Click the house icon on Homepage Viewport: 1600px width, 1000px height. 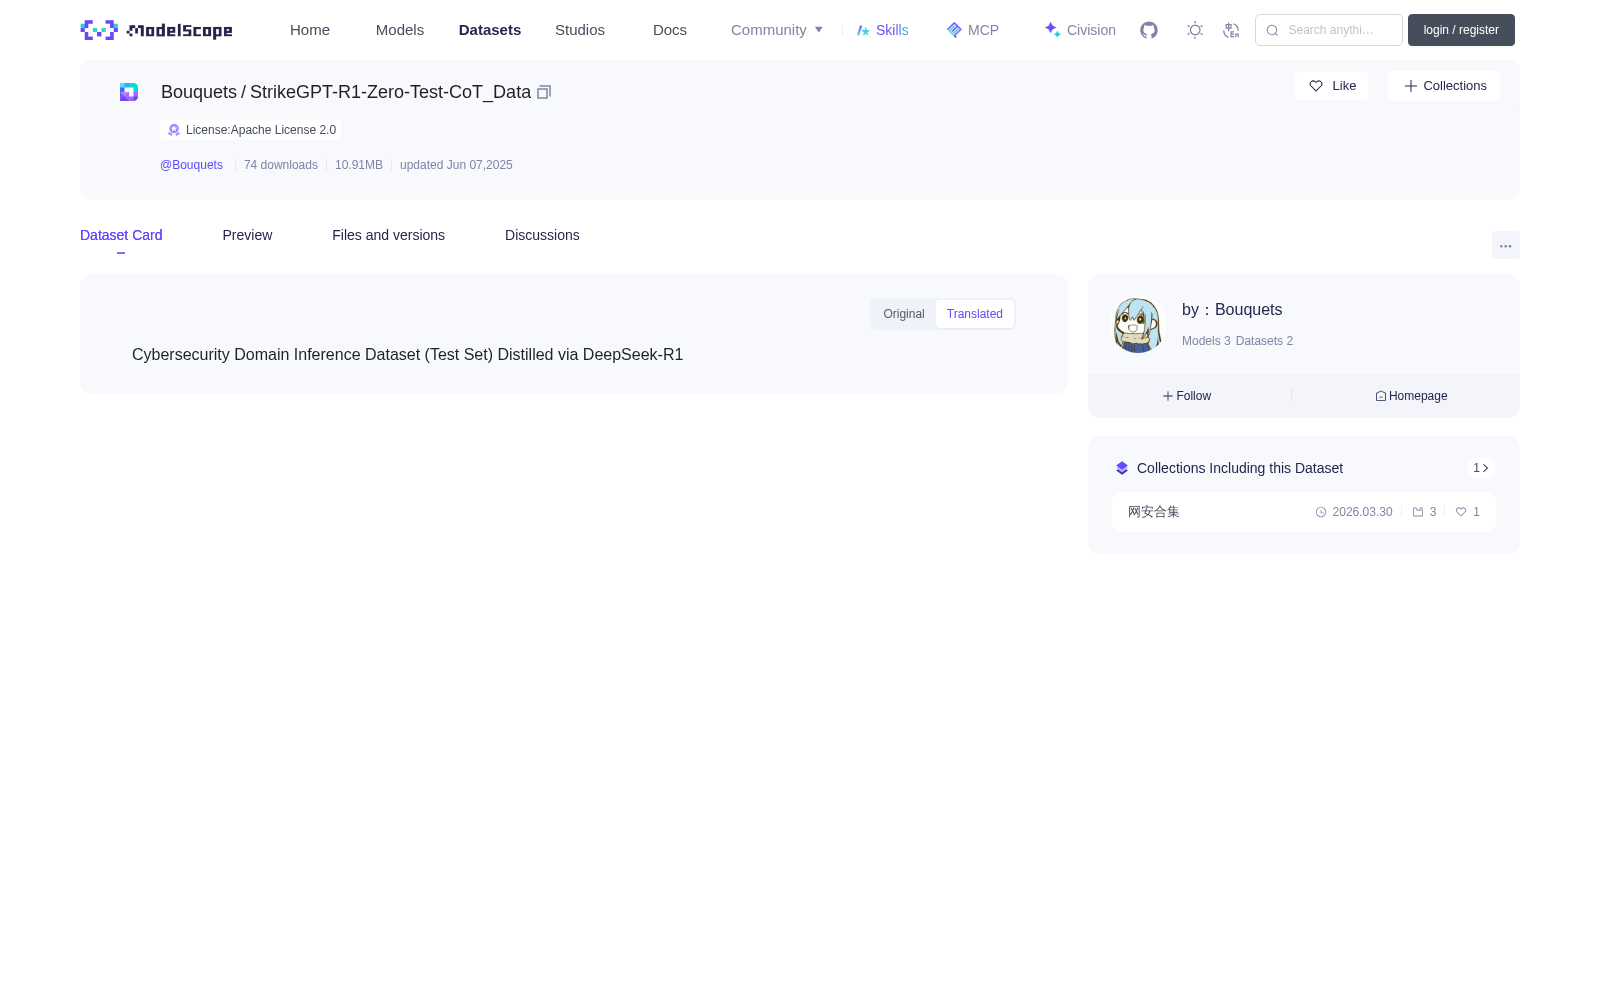(x=1381, y=396)
